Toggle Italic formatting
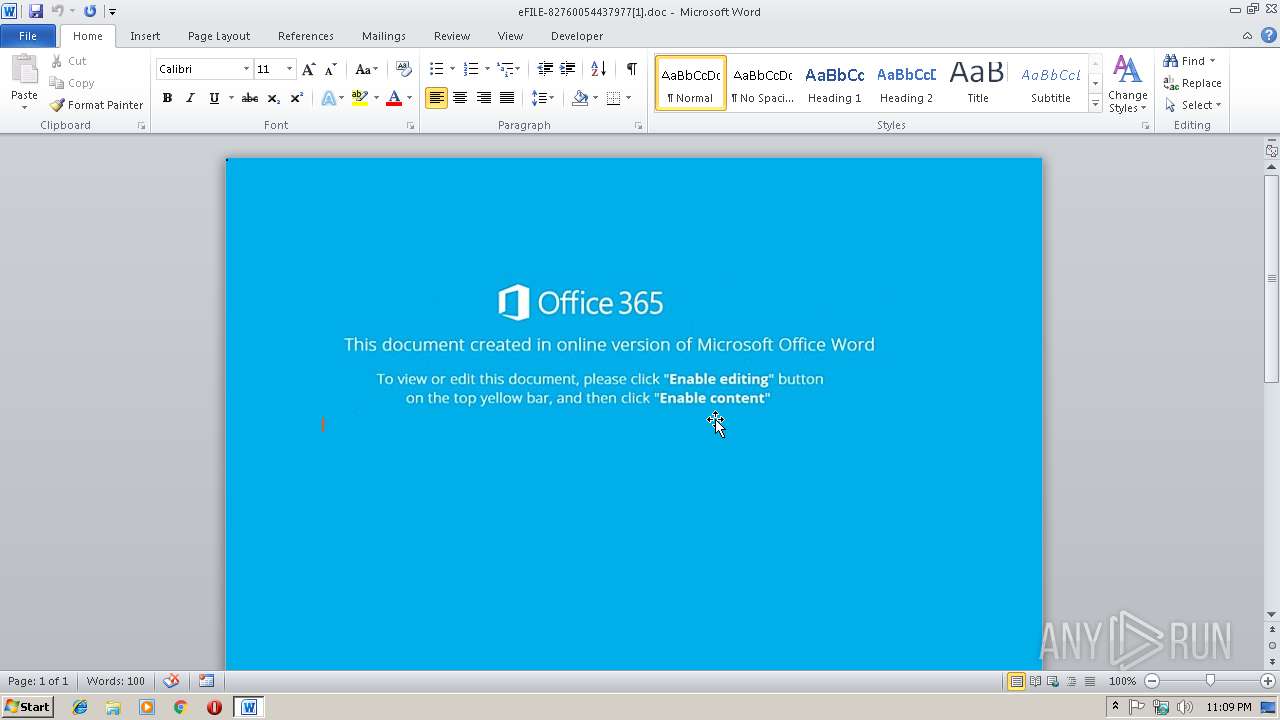The width and height of the screenshot is (1280, 720). [x=190, y=98]
